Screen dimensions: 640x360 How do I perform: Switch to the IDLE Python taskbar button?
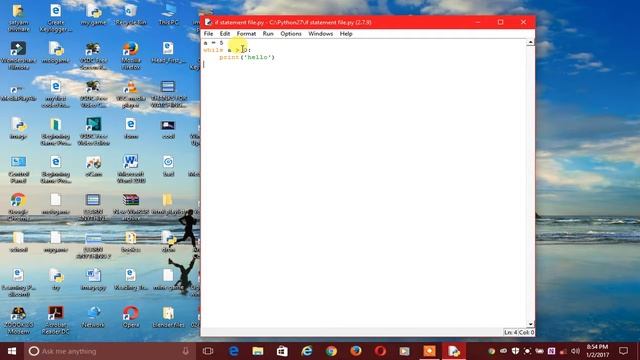[453, 351]
